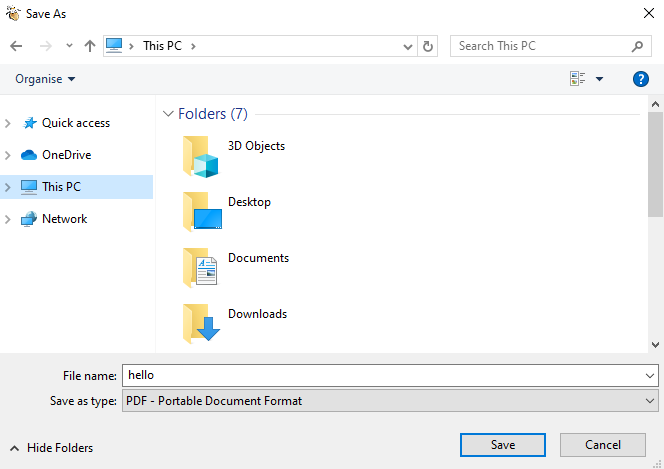This screenshot has width=664, height=469.
Task: Click the vertical scrollbar thumb
Action: pos(655,165)
